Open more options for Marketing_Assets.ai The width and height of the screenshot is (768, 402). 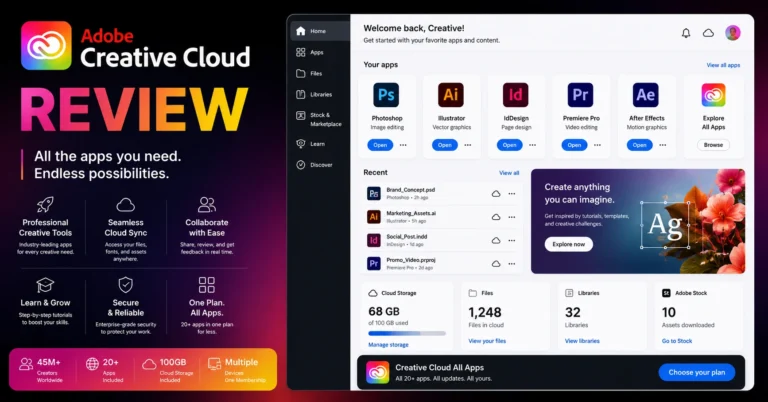click(512, 217)
